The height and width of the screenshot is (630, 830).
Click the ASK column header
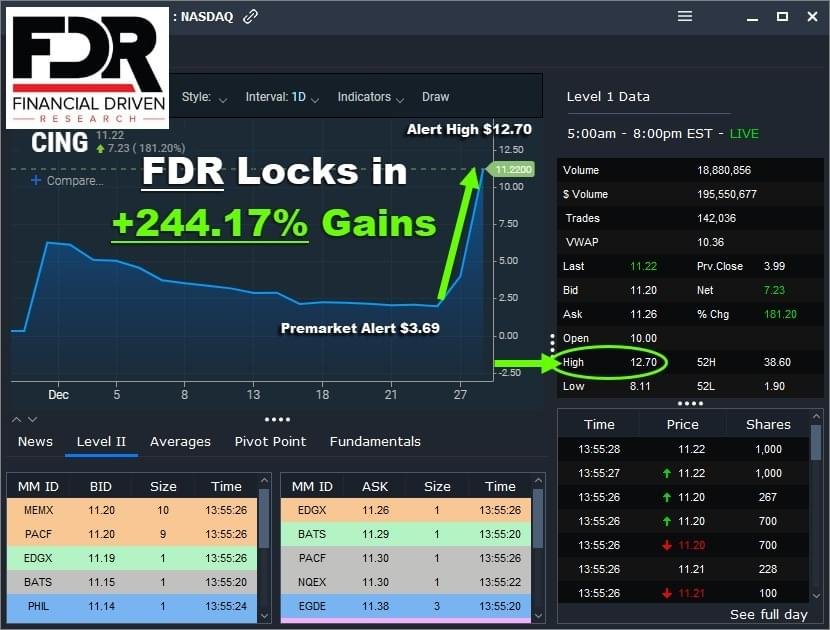point(375,487)
